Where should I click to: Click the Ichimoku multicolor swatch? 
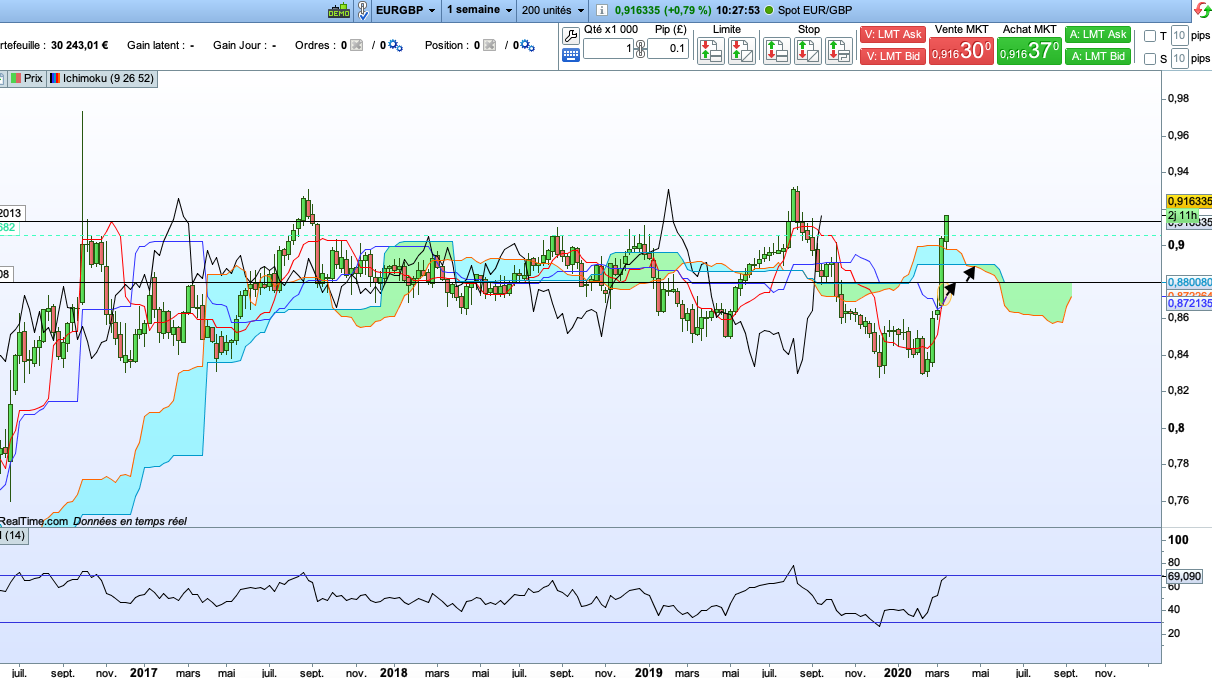click(54, 78)
